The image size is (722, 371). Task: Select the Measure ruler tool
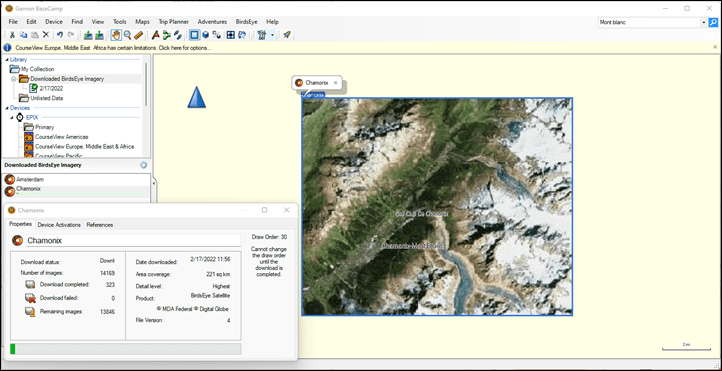tap(139, 35)
